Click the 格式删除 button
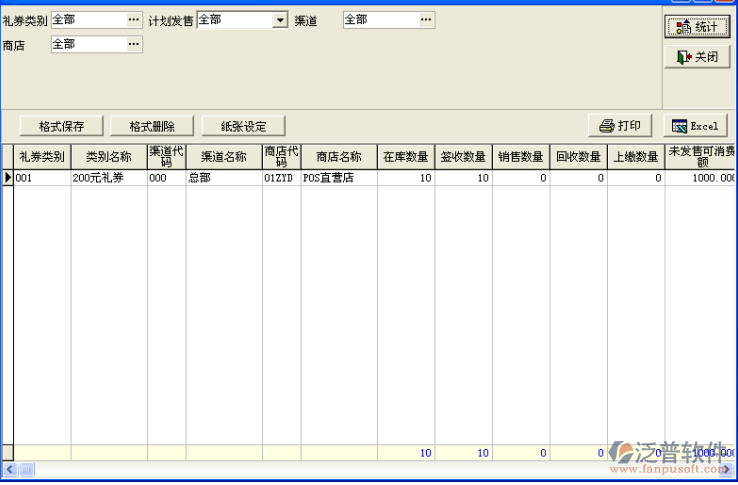The width and height of the screenshot is (738, 485). [x=151, y=126]
